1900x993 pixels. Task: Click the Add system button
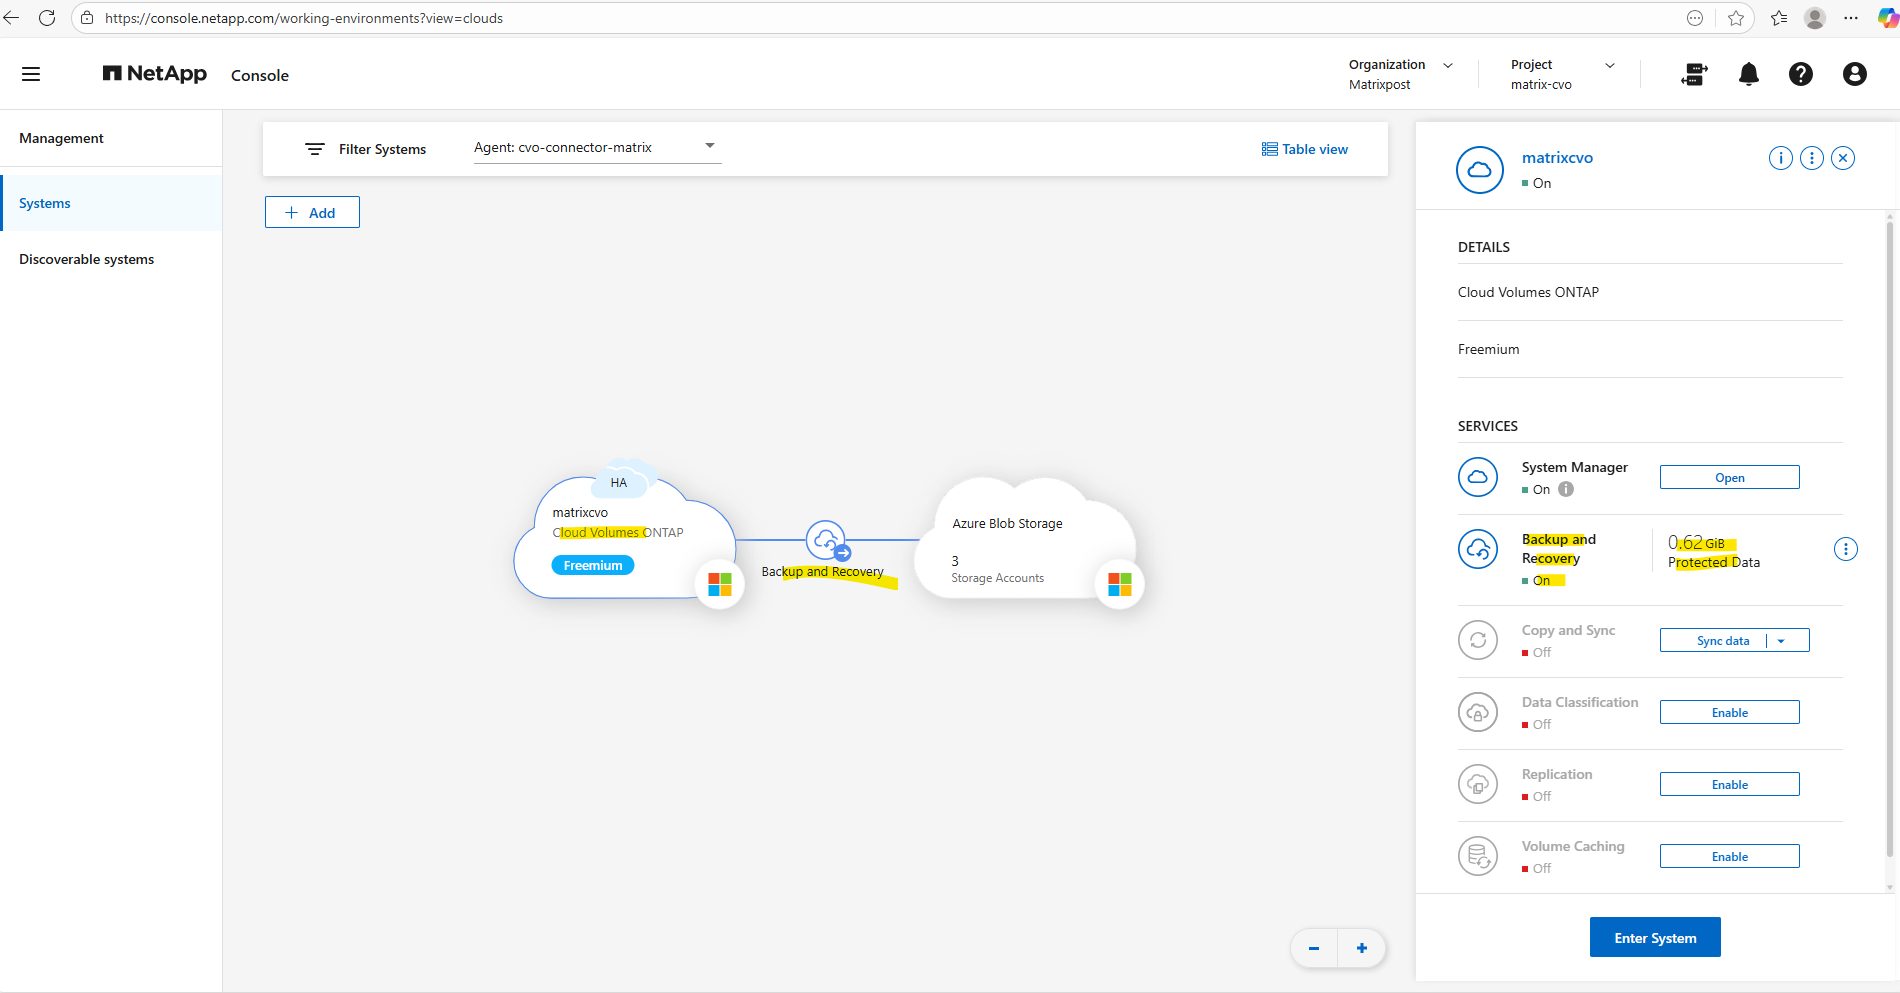point(312,213)
